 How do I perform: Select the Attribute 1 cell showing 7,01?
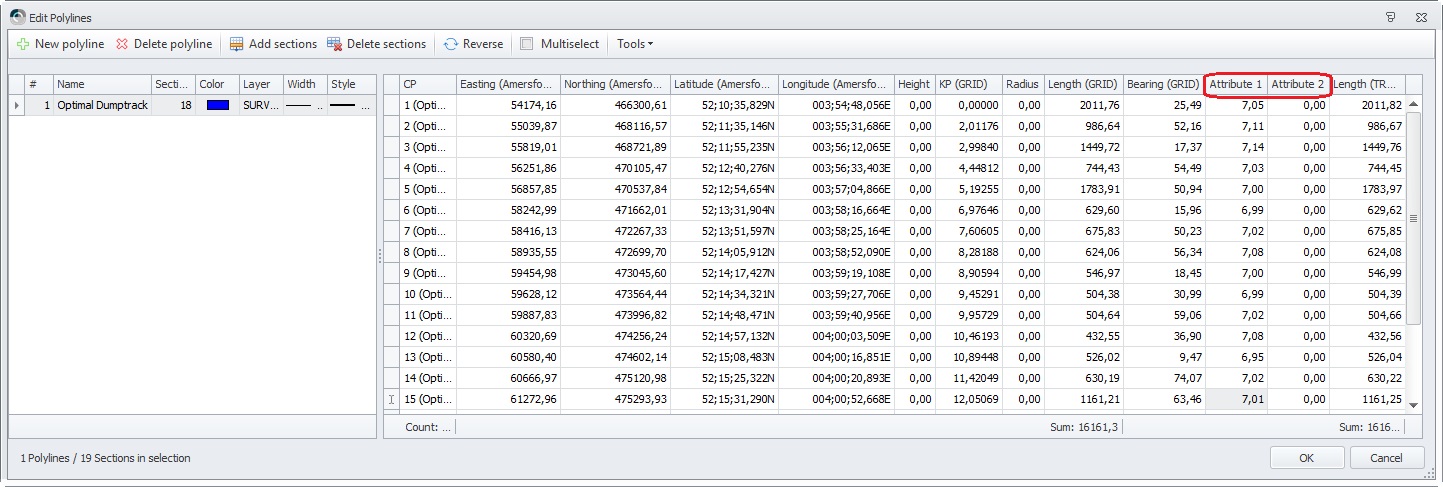pos(1237,400)
